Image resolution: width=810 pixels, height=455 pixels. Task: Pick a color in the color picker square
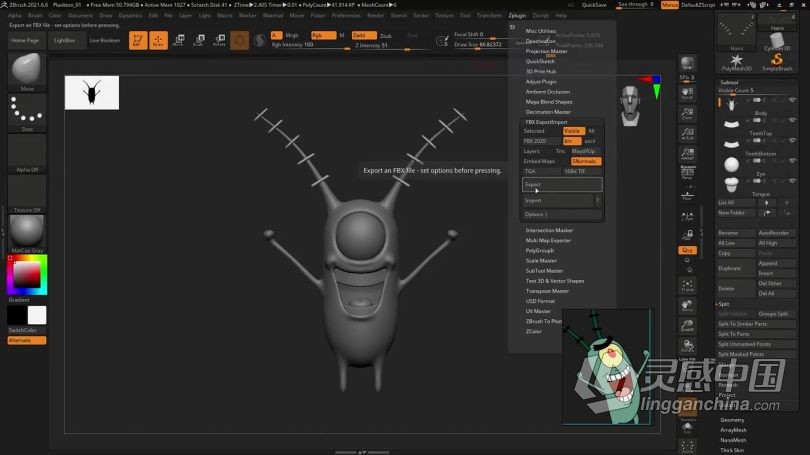pos(27,274)
